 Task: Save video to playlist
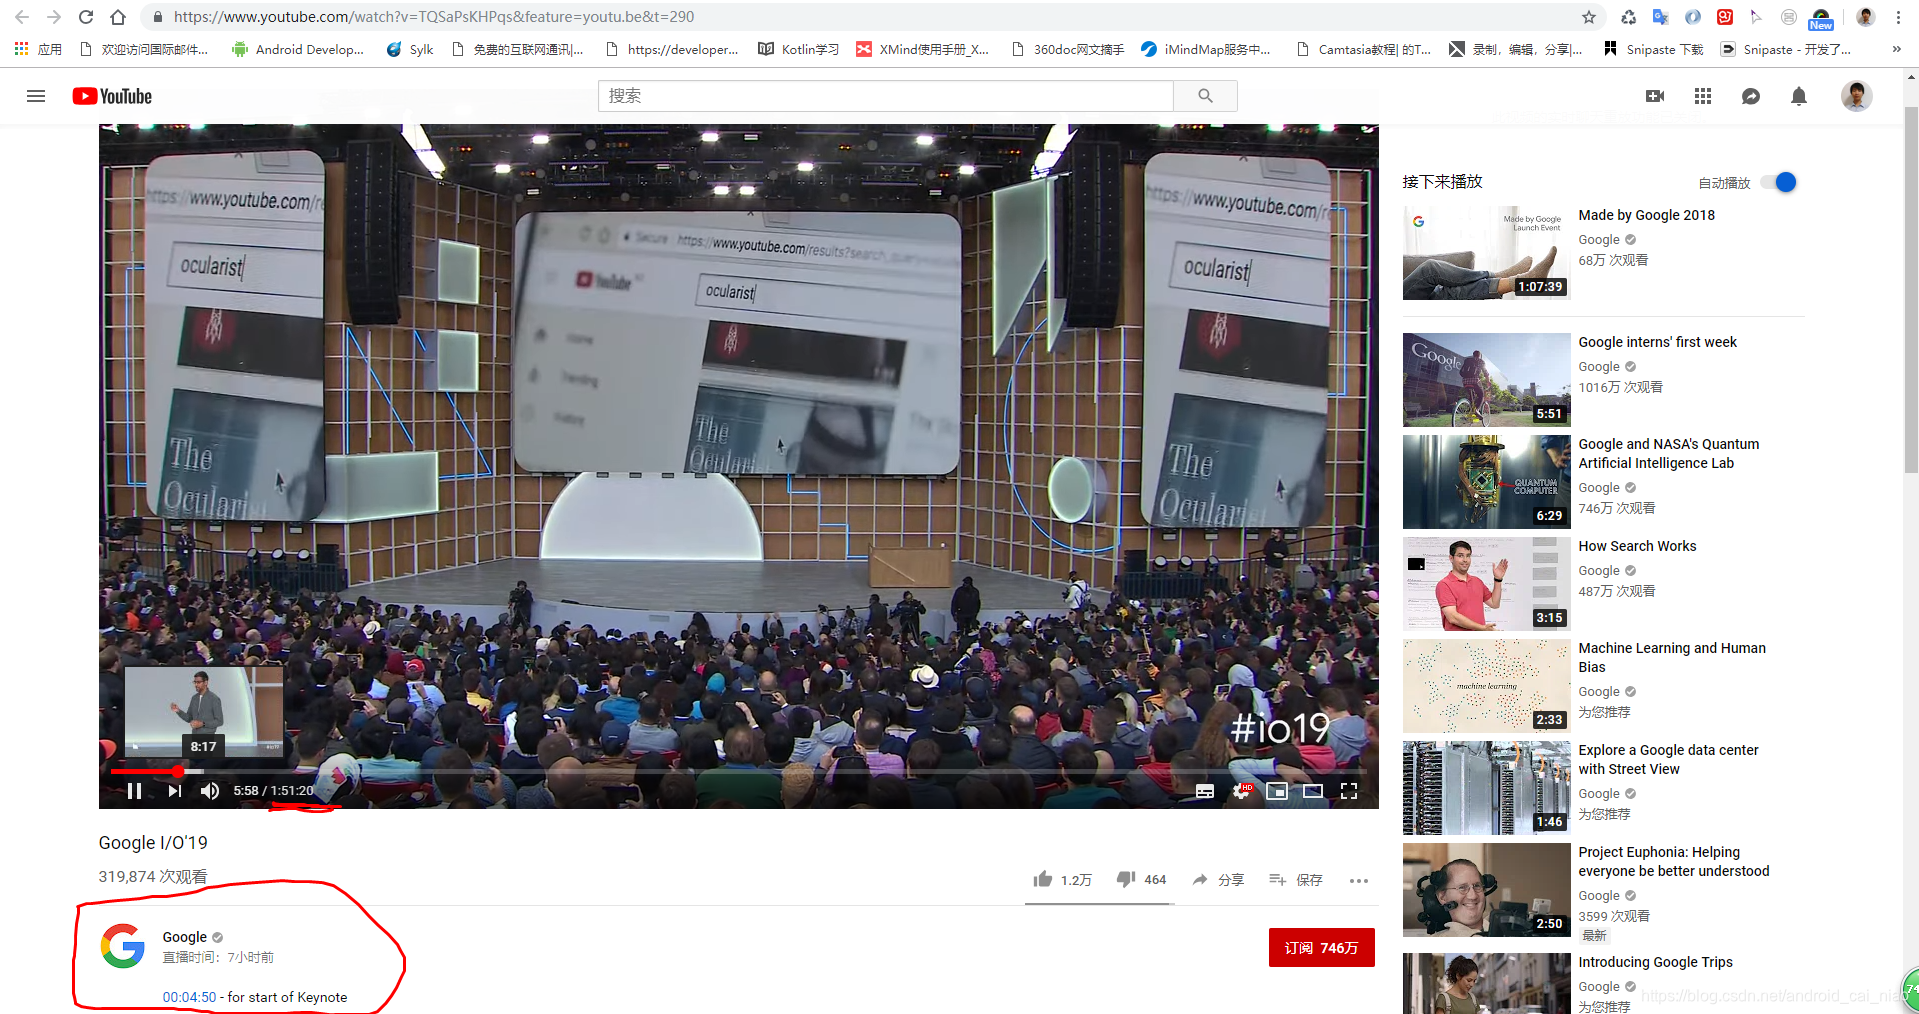(1295, 880)
